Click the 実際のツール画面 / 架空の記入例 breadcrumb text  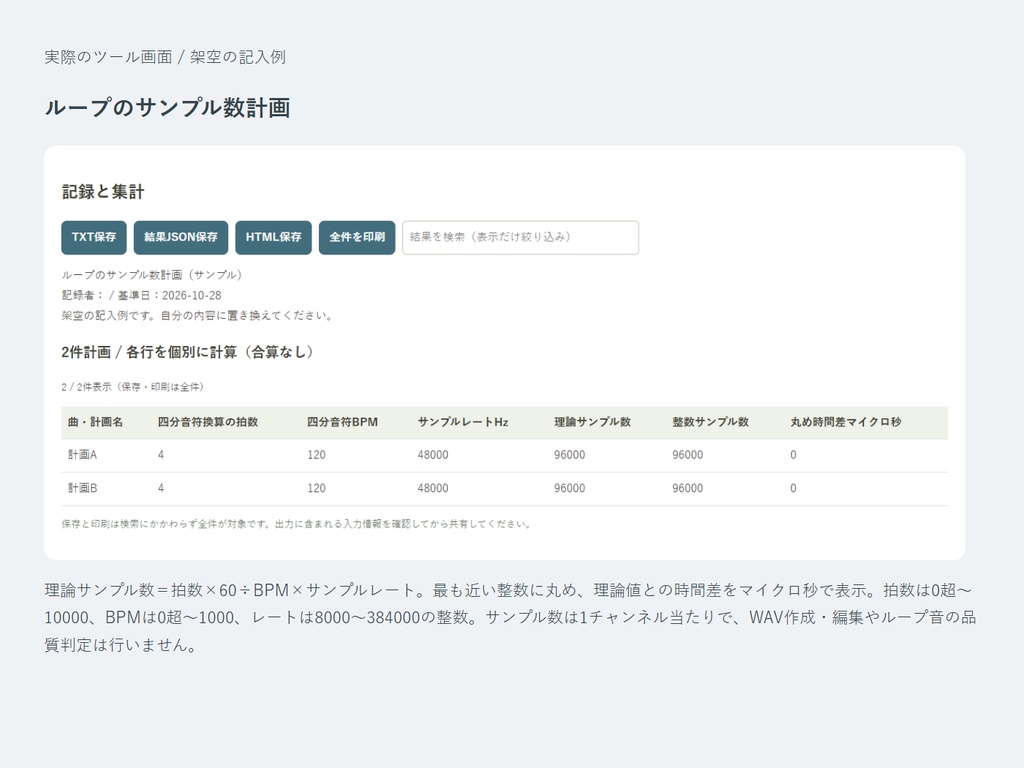click(165, 57)
